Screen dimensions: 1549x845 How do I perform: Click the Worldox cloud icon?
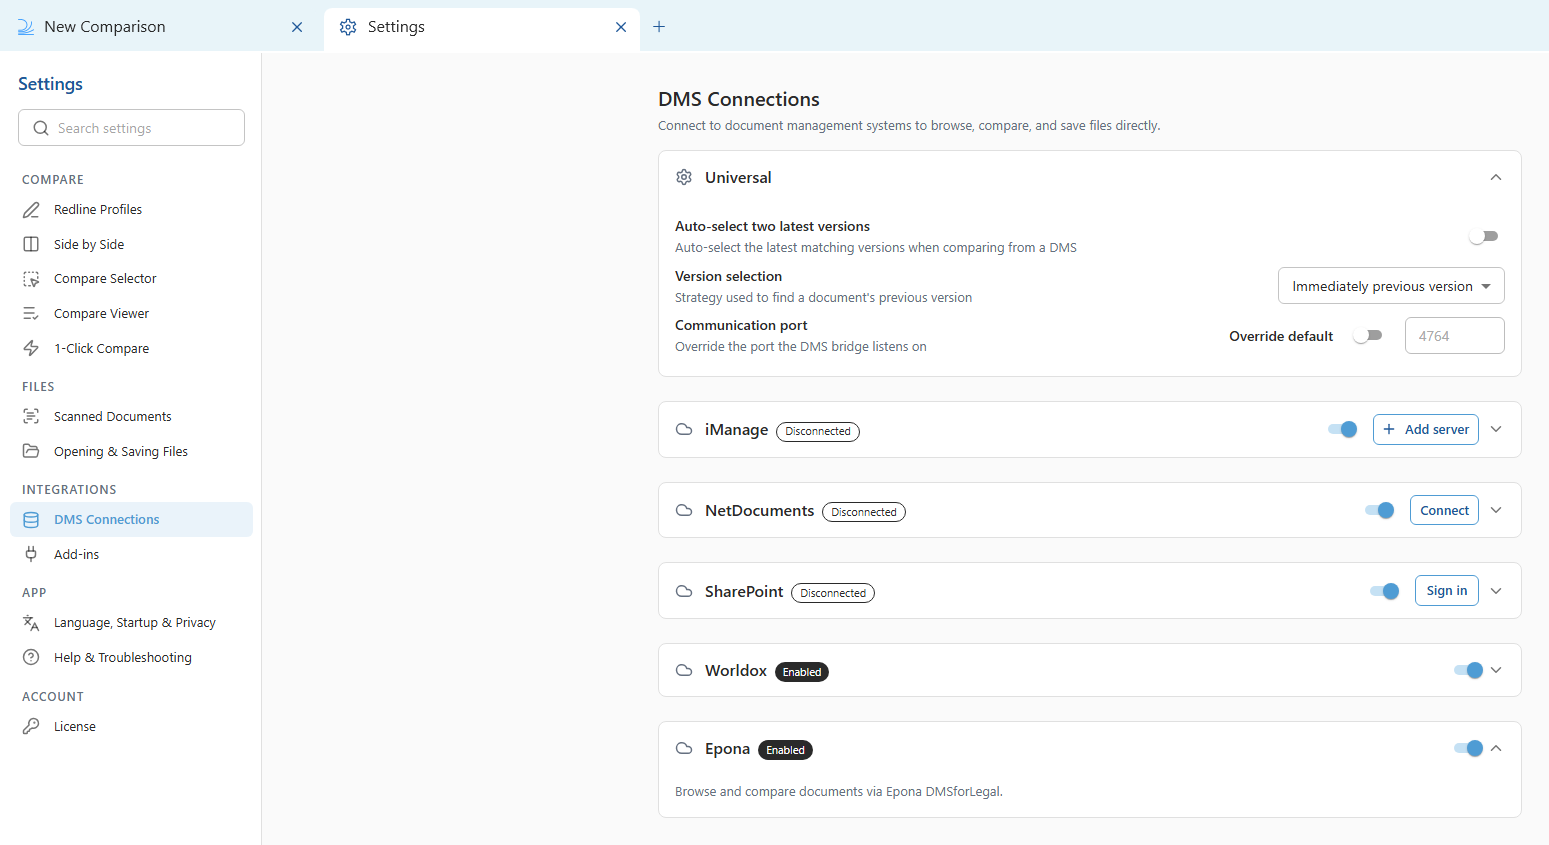pos(684,670)
